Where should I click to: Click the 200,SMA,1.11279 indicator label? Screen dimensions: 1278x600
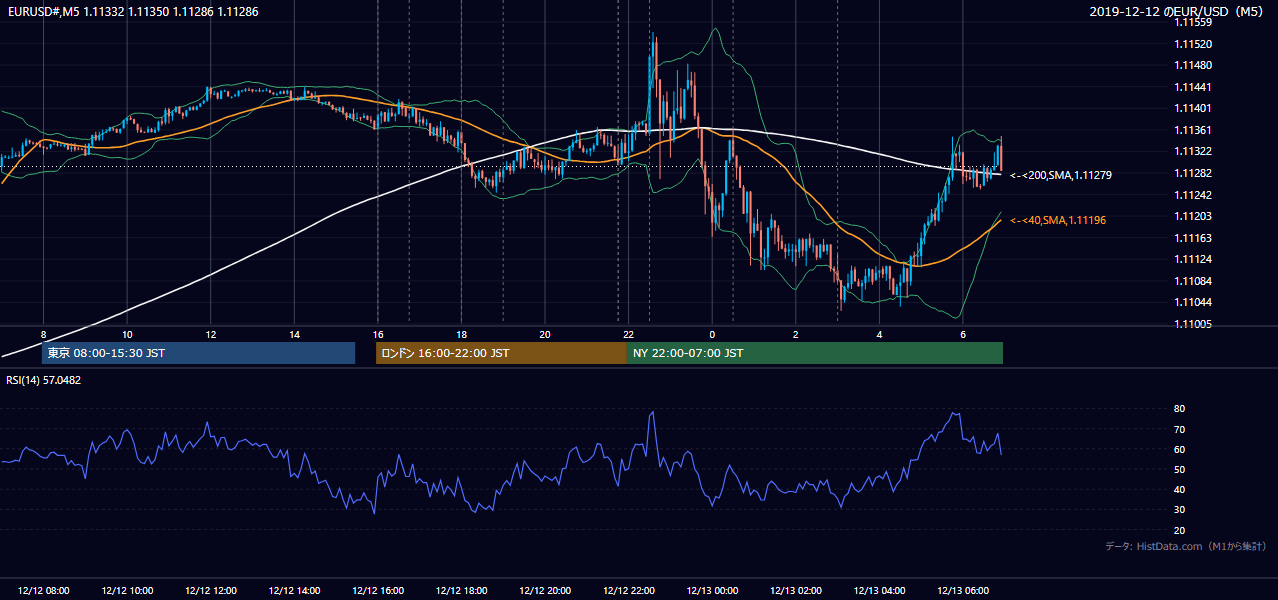[x=1060, y=175]
